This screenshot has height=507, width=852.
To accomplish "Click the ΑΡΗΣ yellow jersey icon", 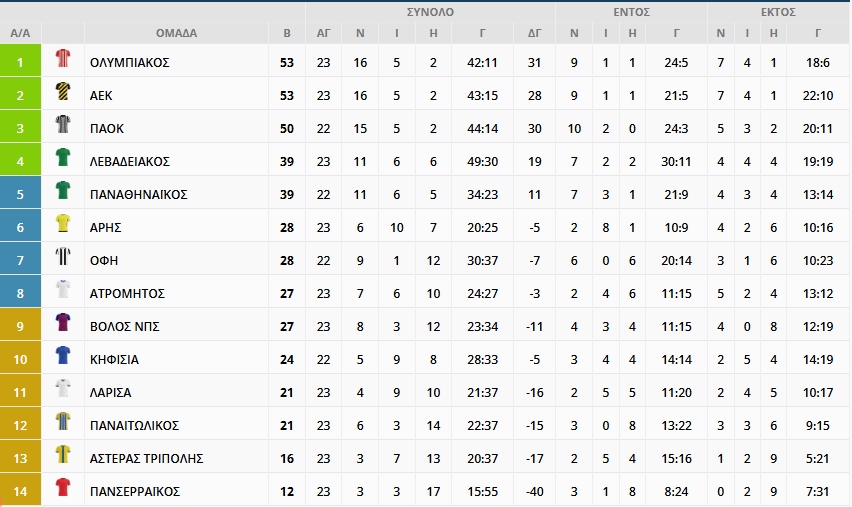I will 63,223.
